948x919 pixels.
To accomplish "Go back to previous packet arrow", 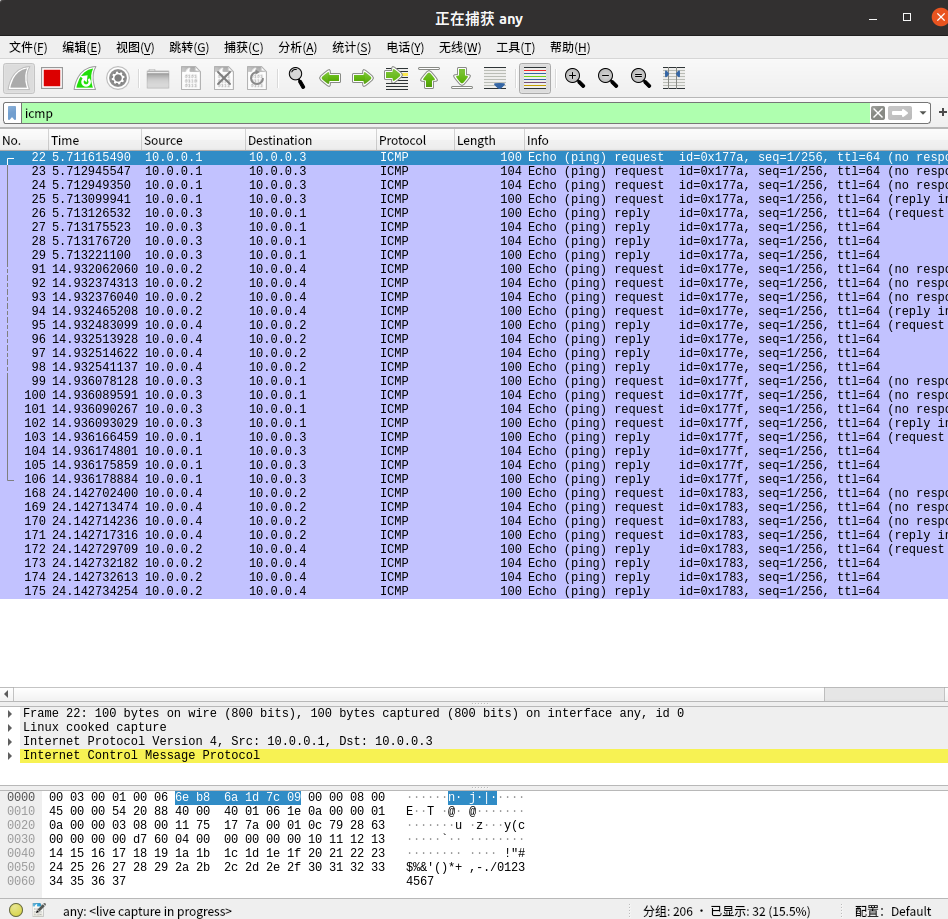I will pos(330,79).
